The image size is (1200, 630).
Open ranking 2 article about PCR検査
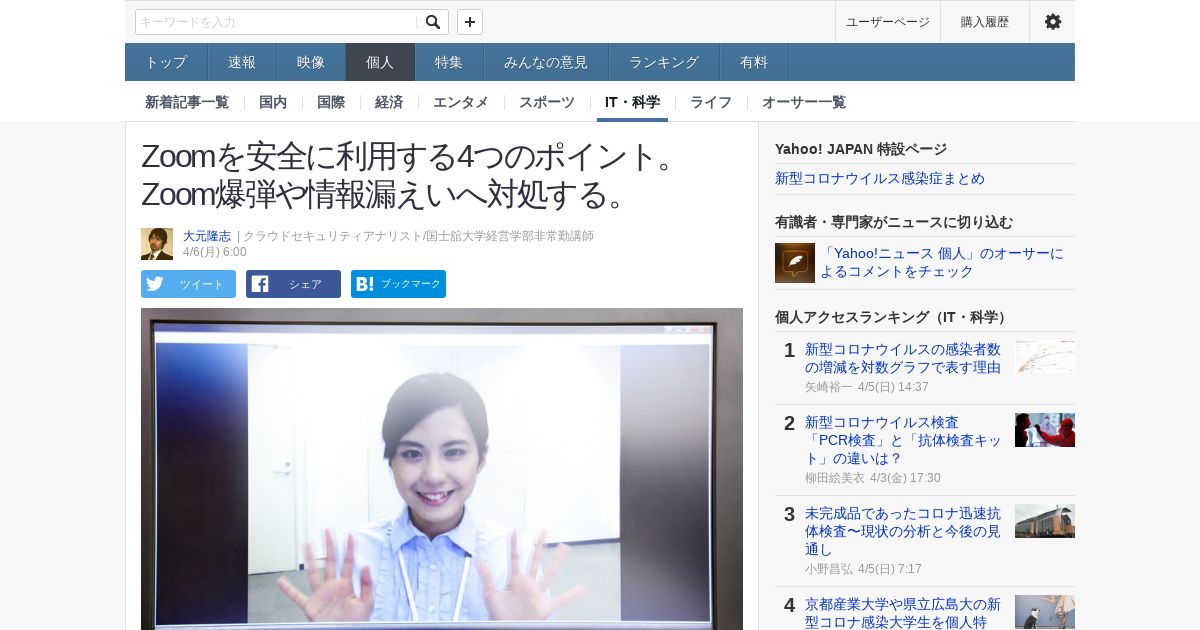click(903, 440)
